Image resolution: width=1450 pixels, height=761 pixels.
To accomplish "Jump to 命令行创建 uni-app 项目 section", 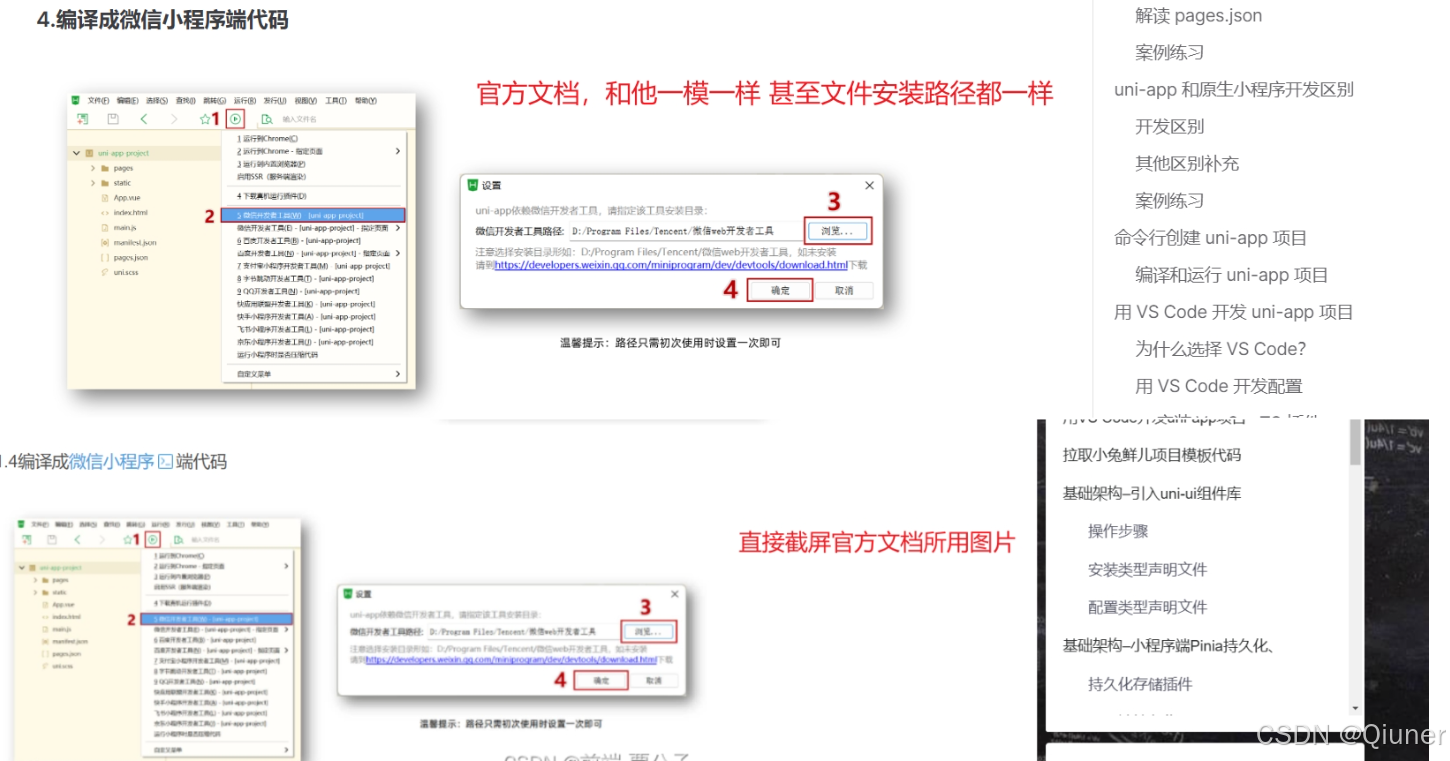I will pyautogui.click(x=1211, y=238).
